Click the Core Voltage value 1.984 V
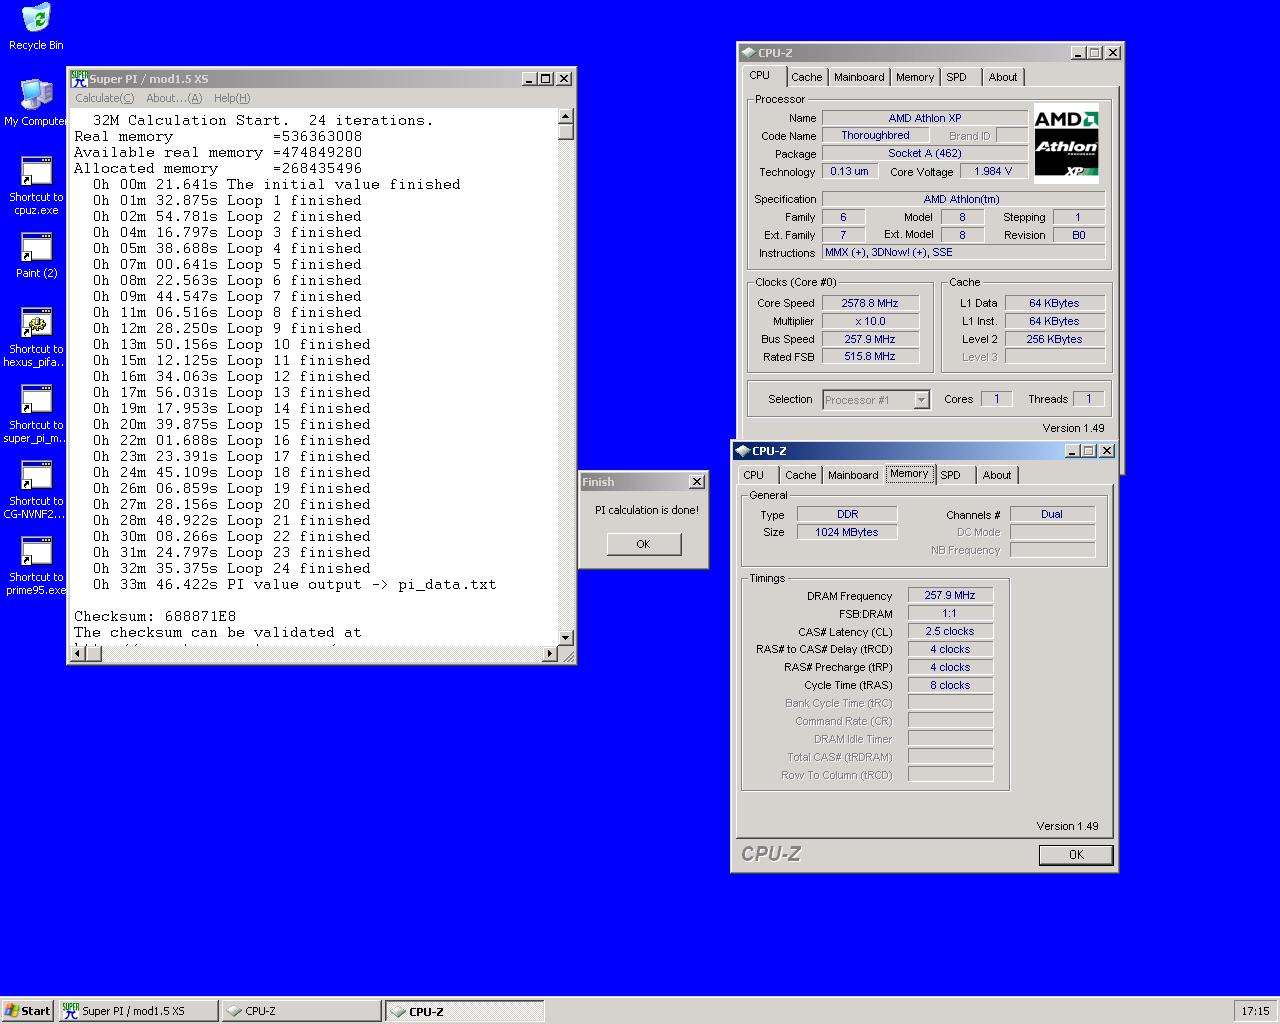Image resolution: width=1280 pixels, height=1024 pixels. pos(994,171)
